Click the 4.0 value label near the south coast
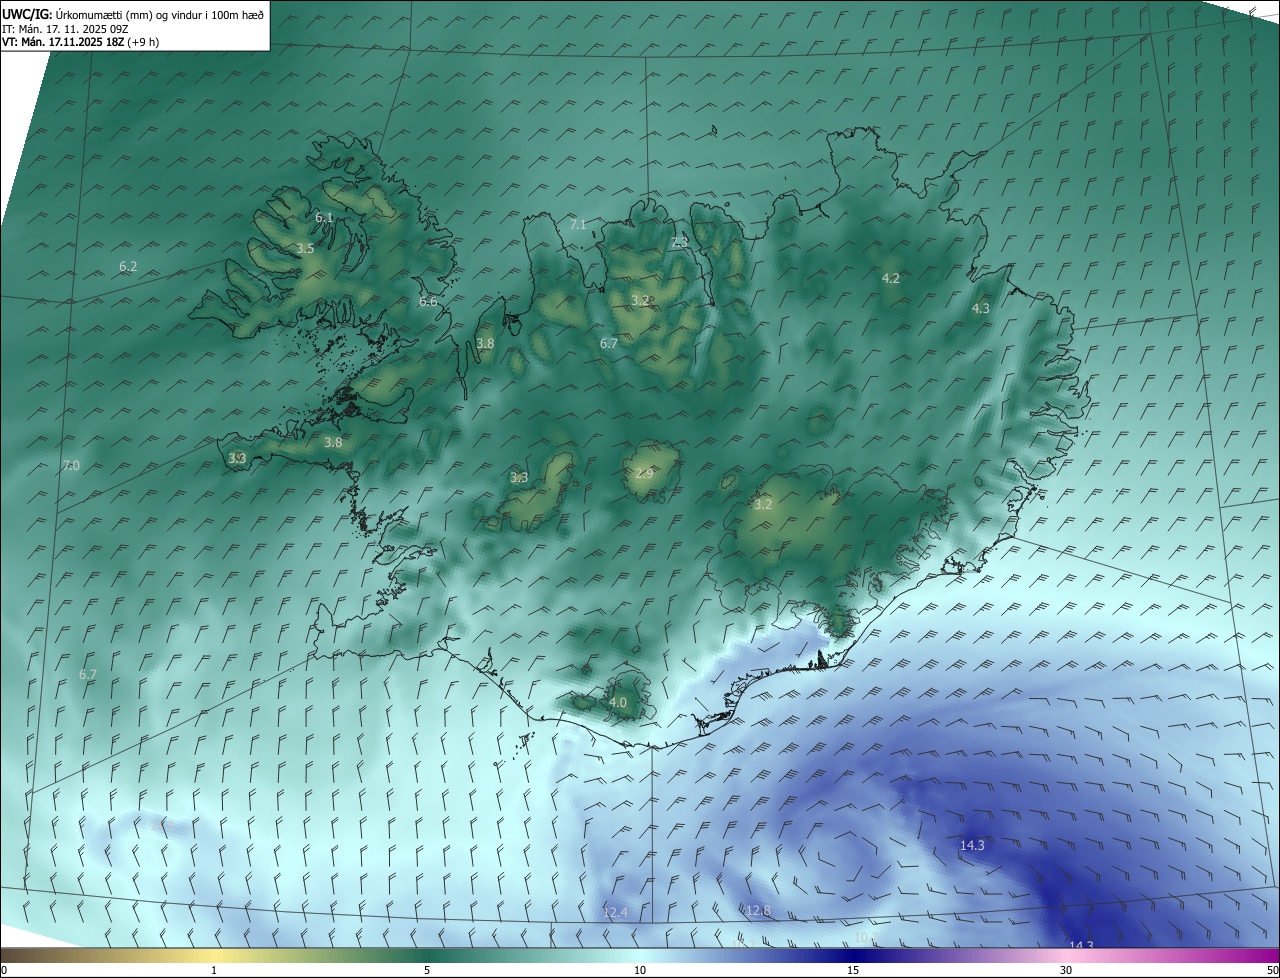Image resolution: width=1280 pixels, height=978 pixels. [x=618, y=702]
